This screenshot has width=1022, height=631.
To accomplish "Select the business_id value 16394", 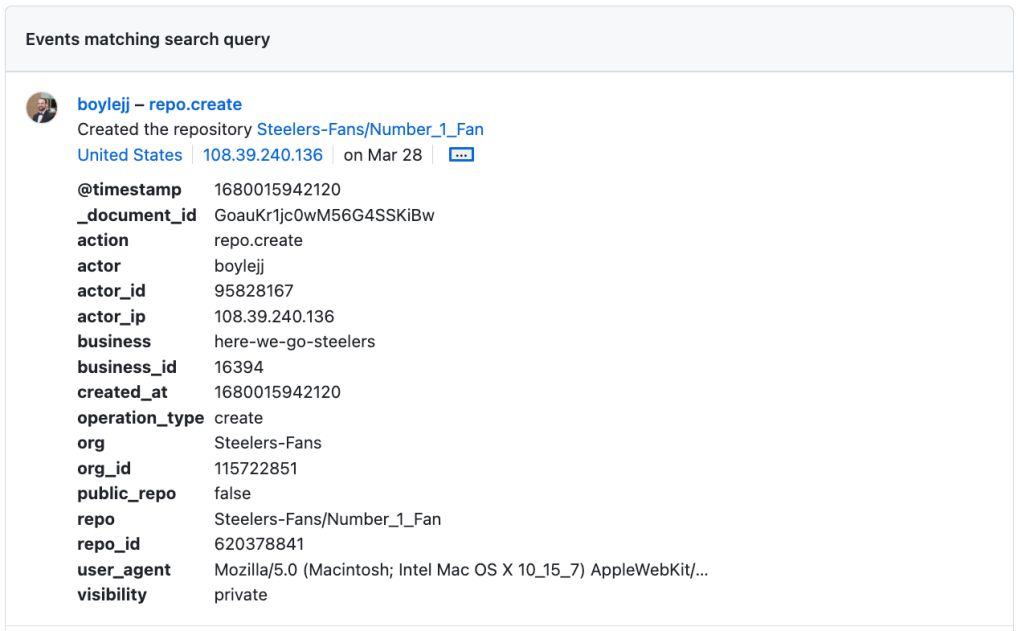I will tap(237, 366).
